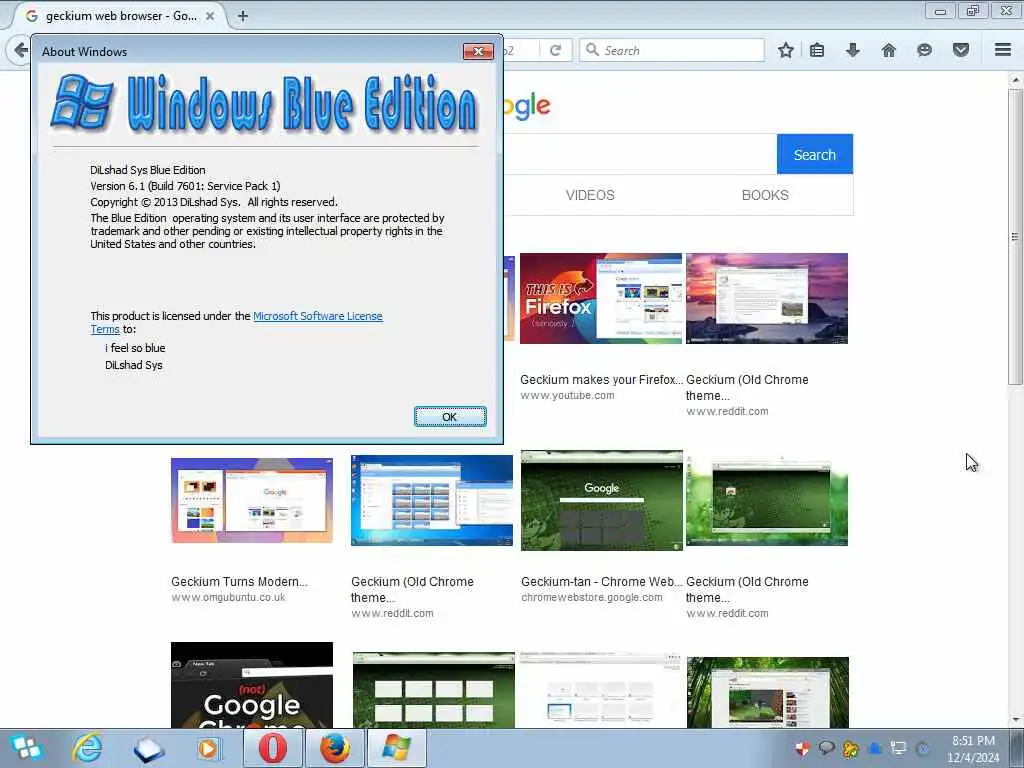Switch to Opera in the taskbar
The image size is (1024, 768).
click(x=273, y=748)
